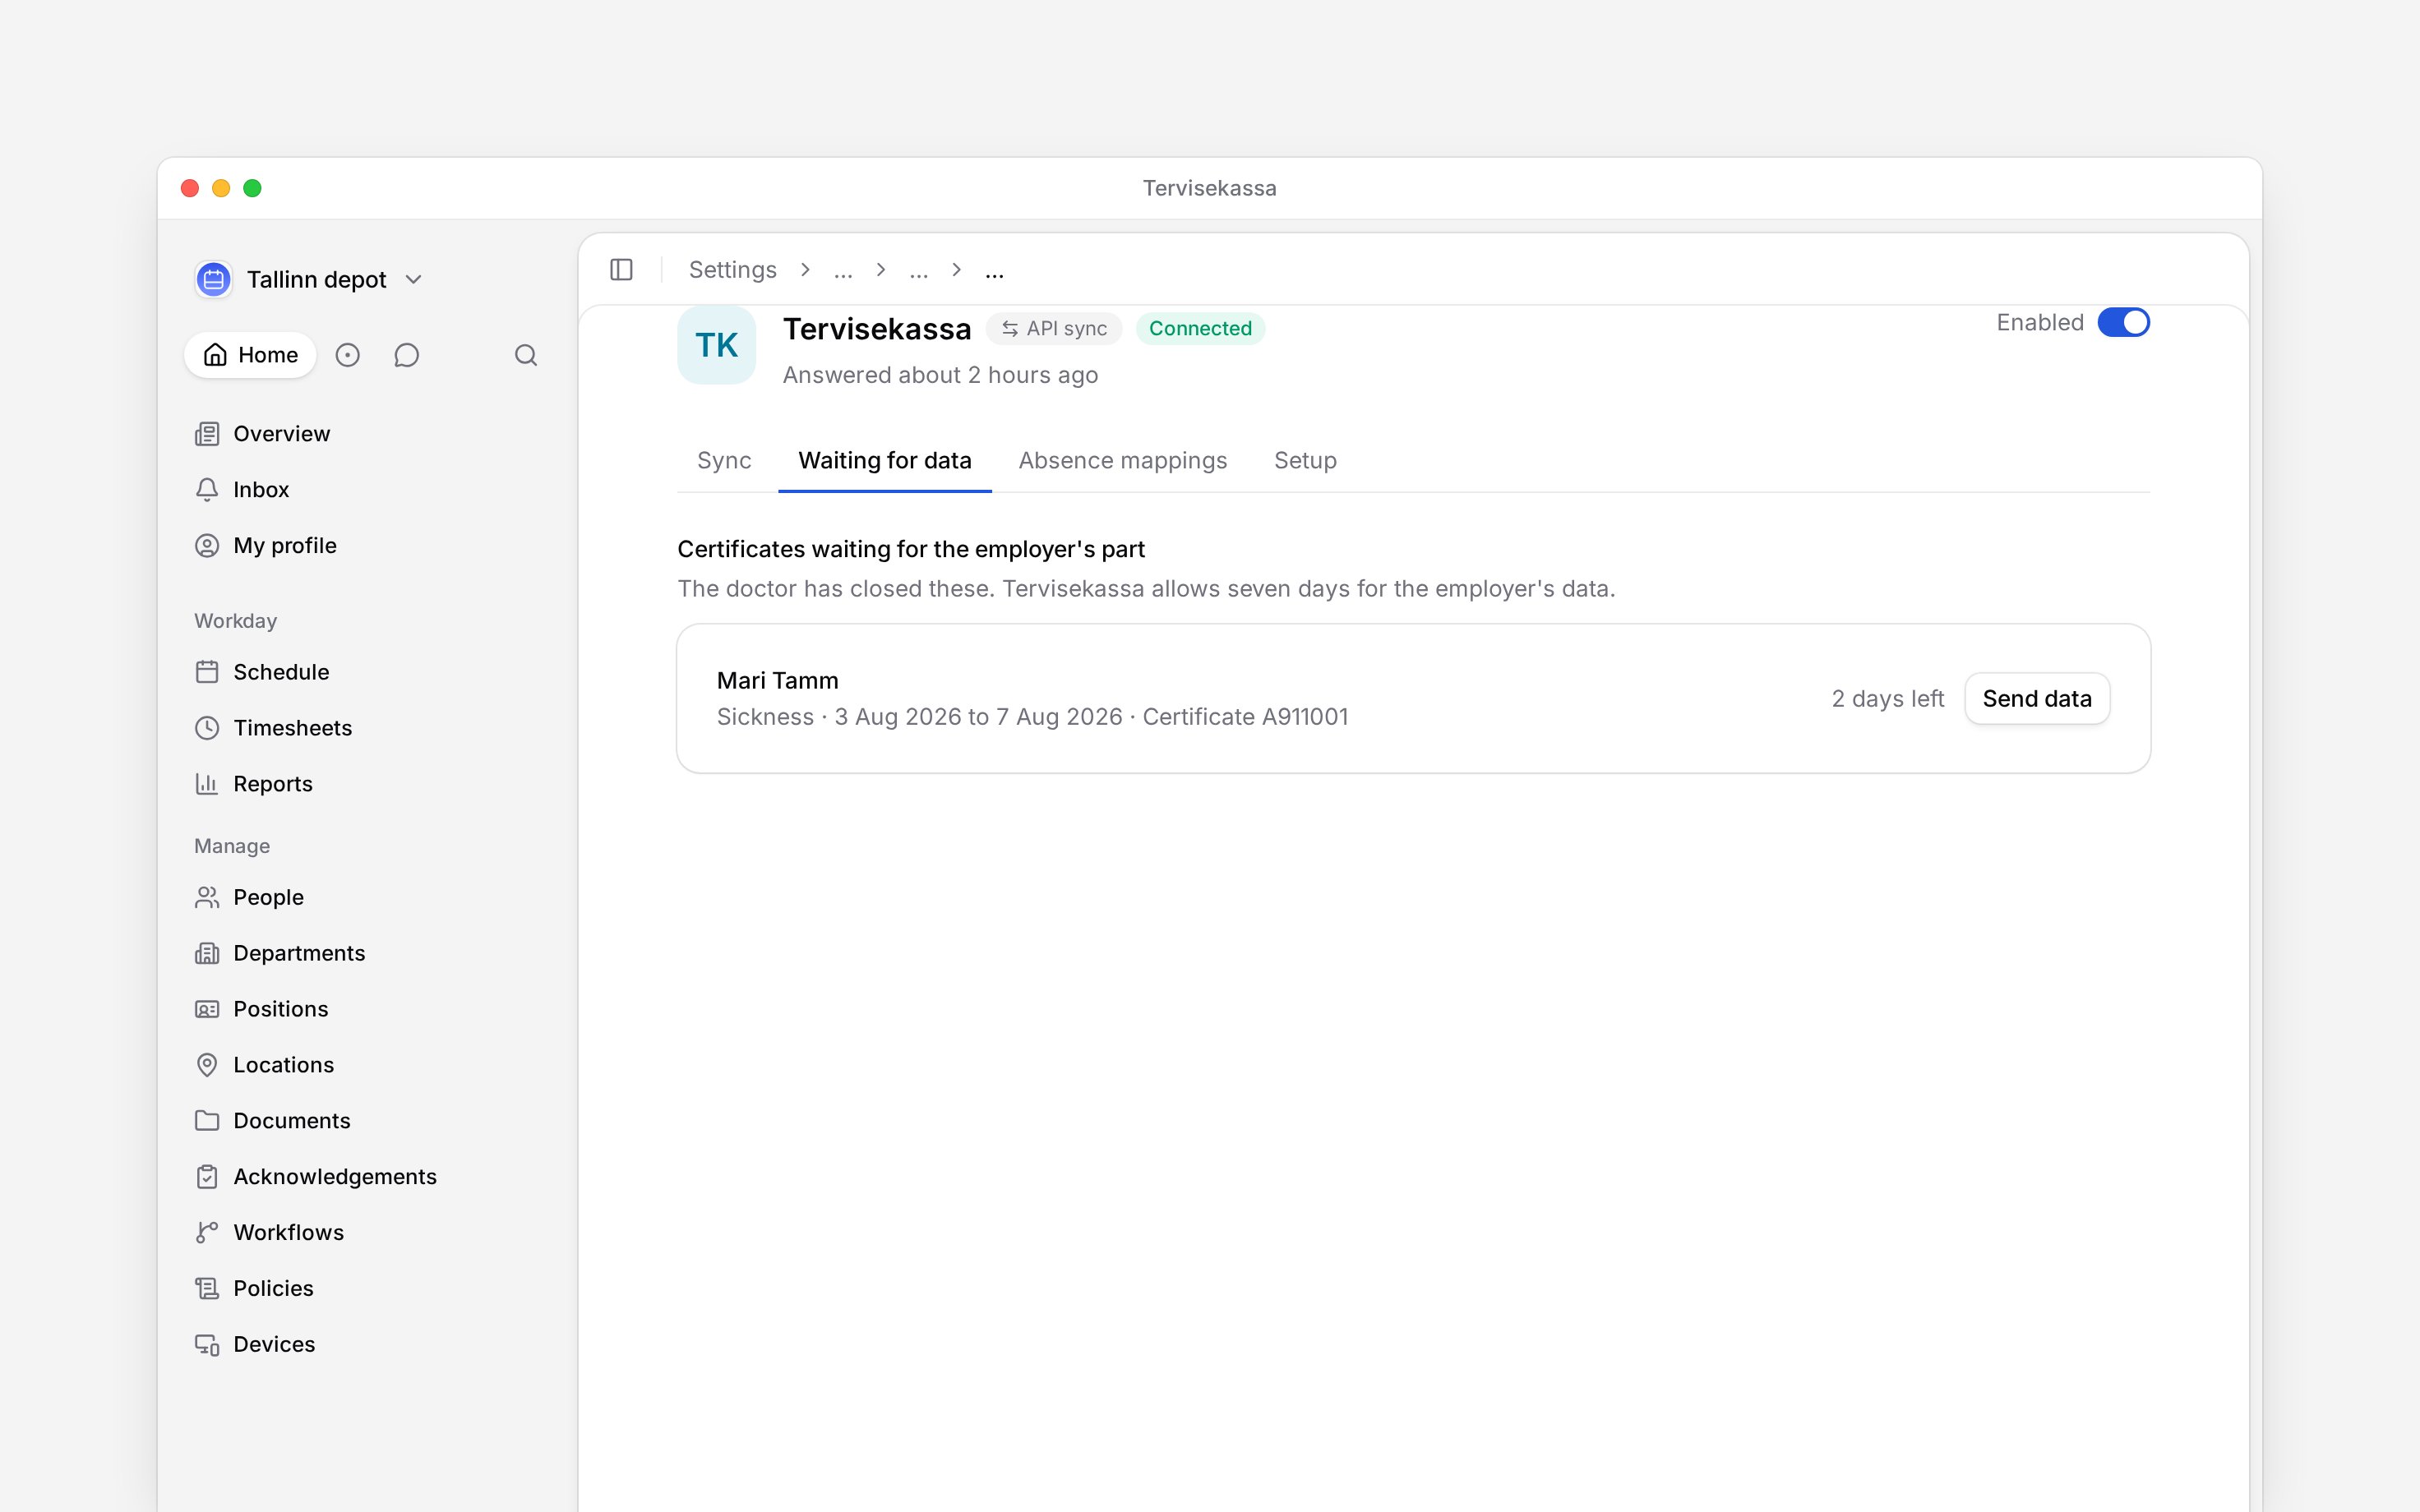
Task: Send data for Mari Tamm's certificate
Action: [x=2037, y=699]
